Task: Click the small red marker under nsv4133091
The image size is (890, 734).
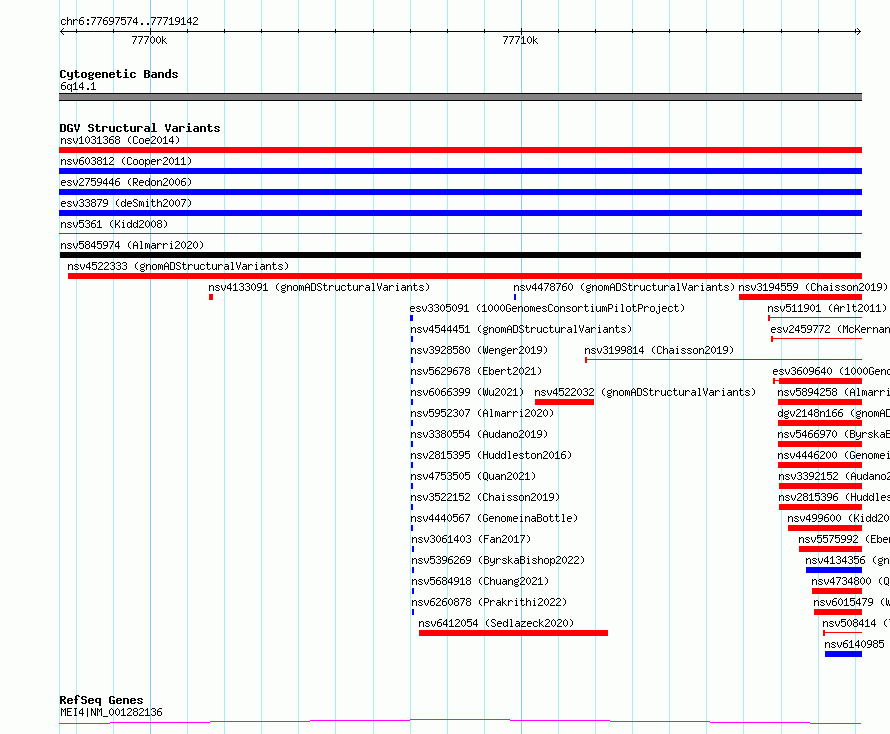Action: [211, 297]
